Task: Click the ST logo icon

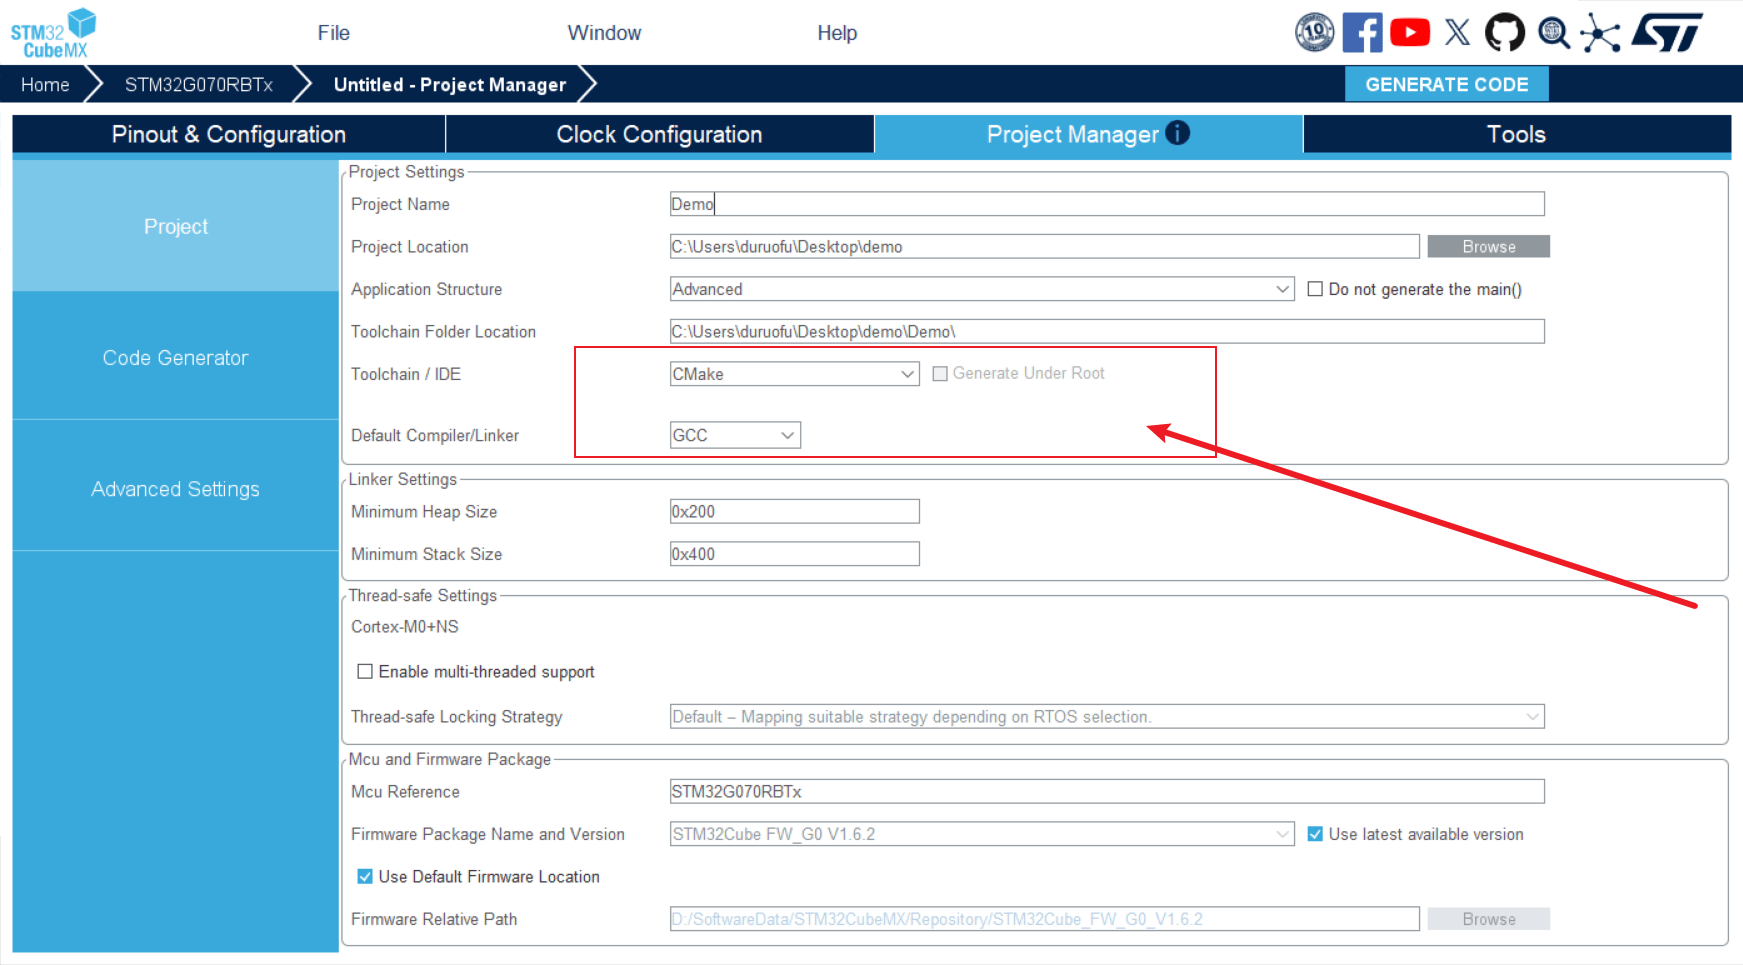Action: click(x=1667, y=33)
